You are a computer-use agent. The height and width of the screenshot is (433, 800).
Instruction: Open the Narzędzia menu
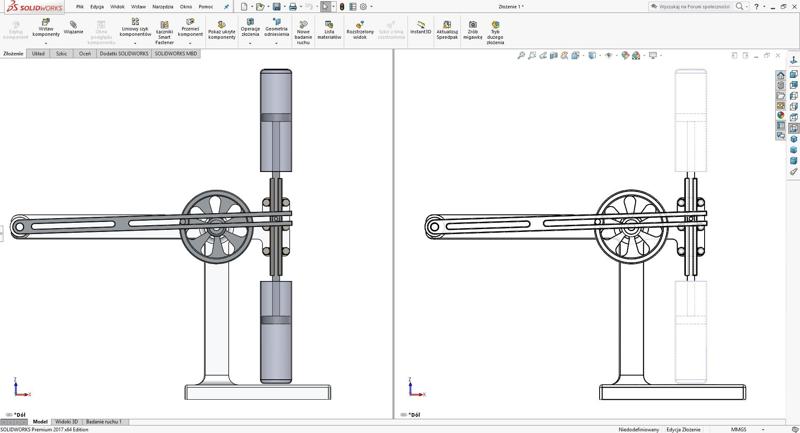coord(162,6)
